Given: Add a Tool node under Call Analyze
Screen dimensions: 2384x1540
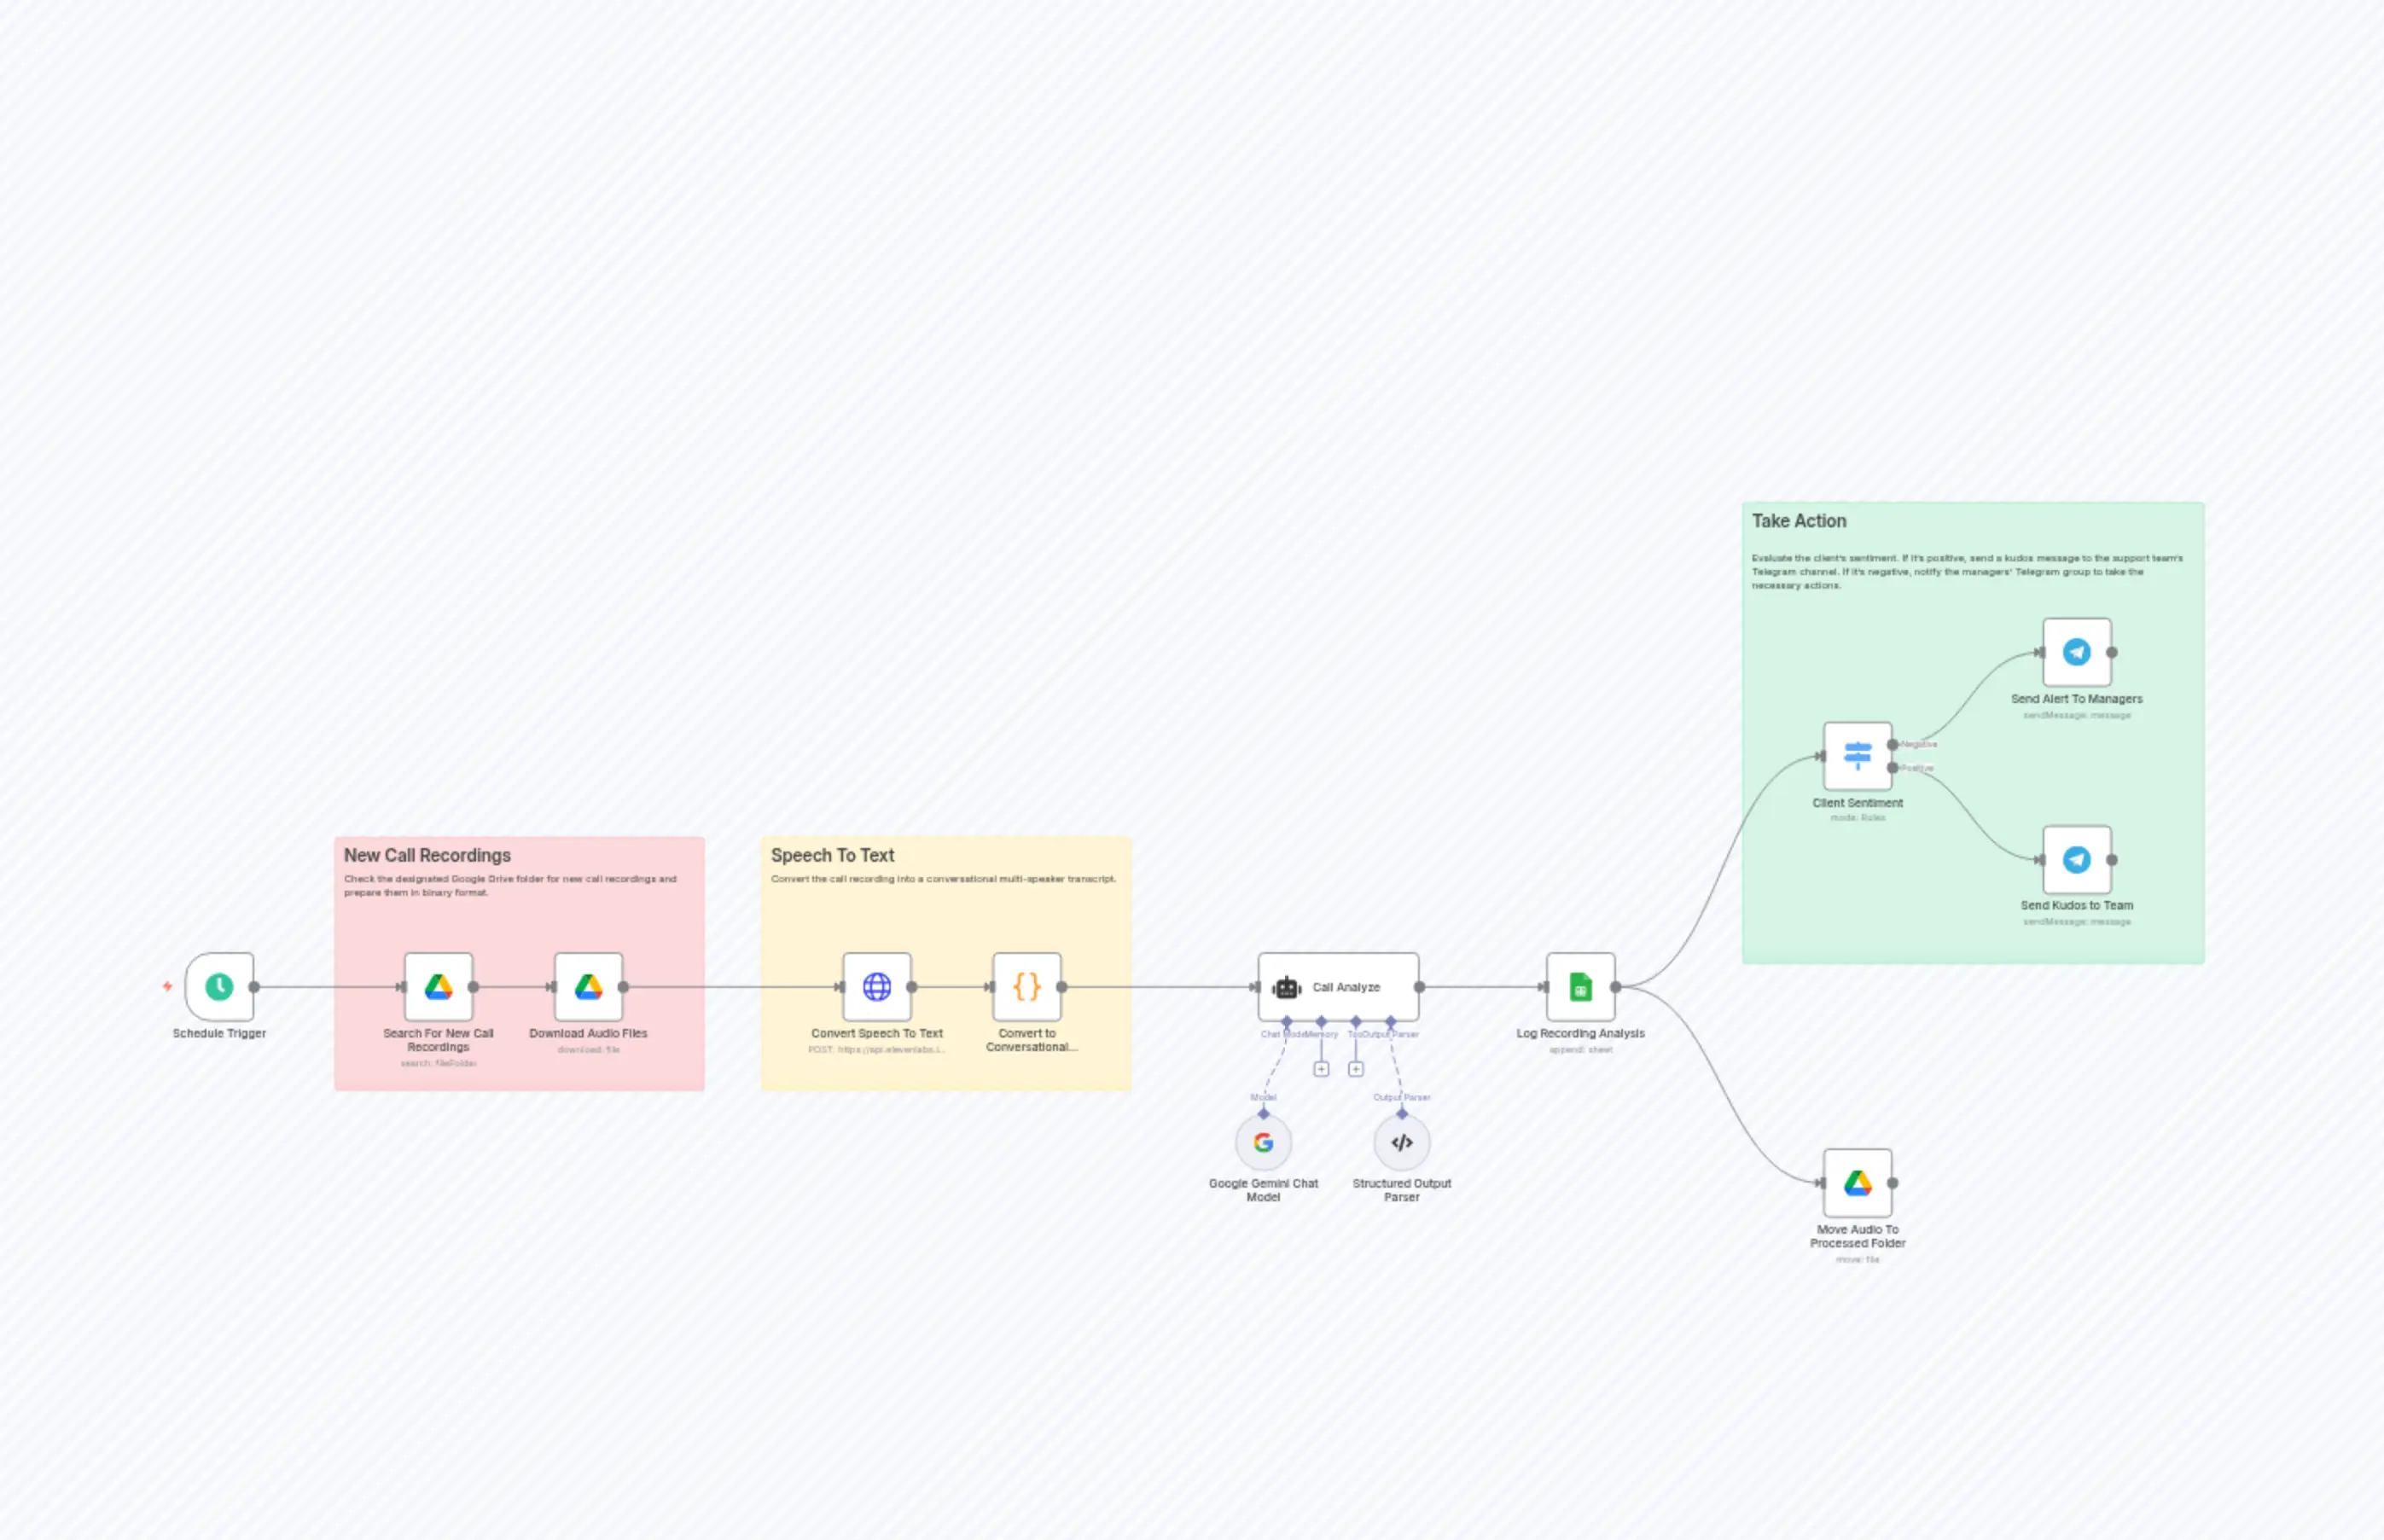Looking at the screenshot, I should (x=1356, y=1068).
